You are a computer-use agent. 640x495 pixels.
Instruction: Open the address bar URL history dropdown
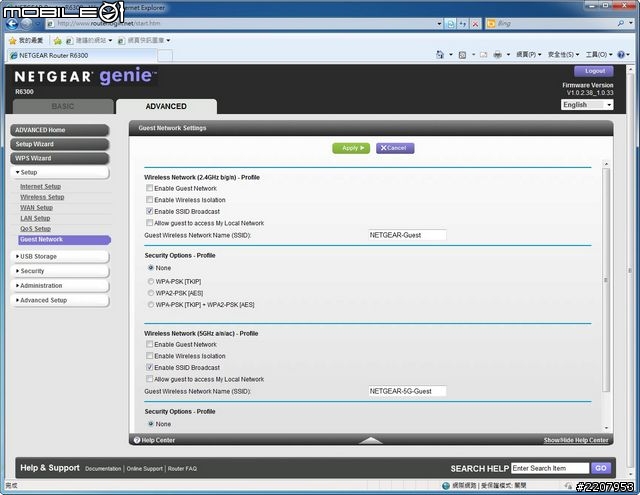click(x=439, y=24)
